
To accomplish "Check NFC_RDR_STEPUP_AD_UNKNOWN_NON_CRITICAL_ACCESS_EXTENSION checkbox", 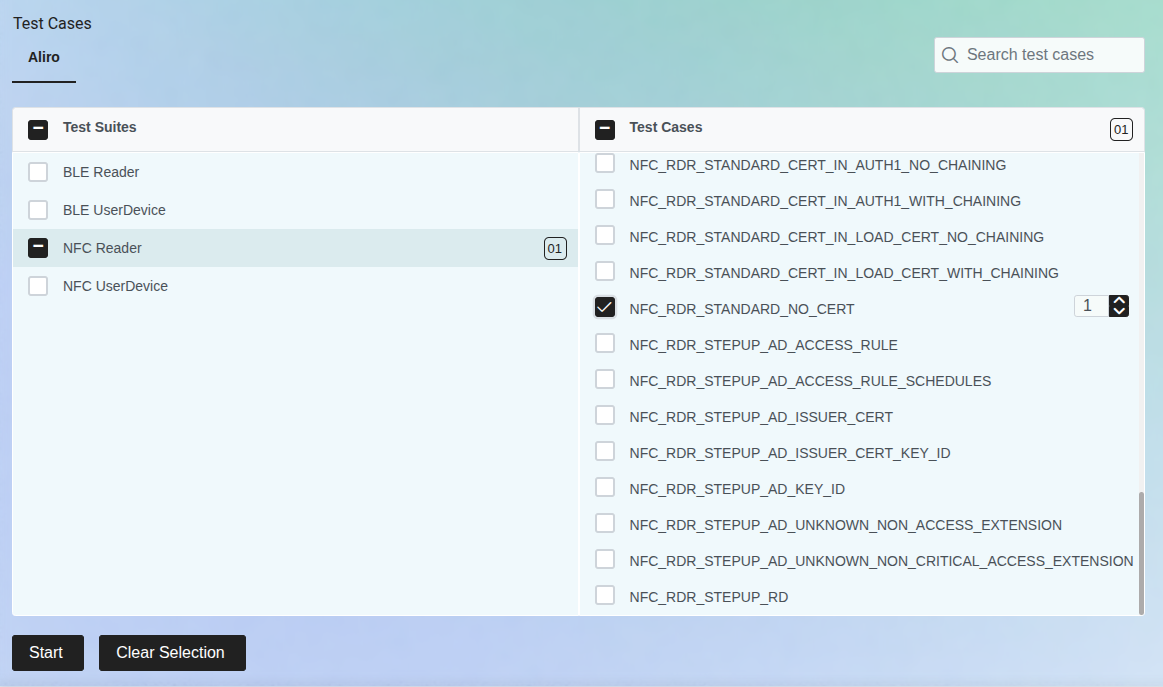I will (604, 559).
